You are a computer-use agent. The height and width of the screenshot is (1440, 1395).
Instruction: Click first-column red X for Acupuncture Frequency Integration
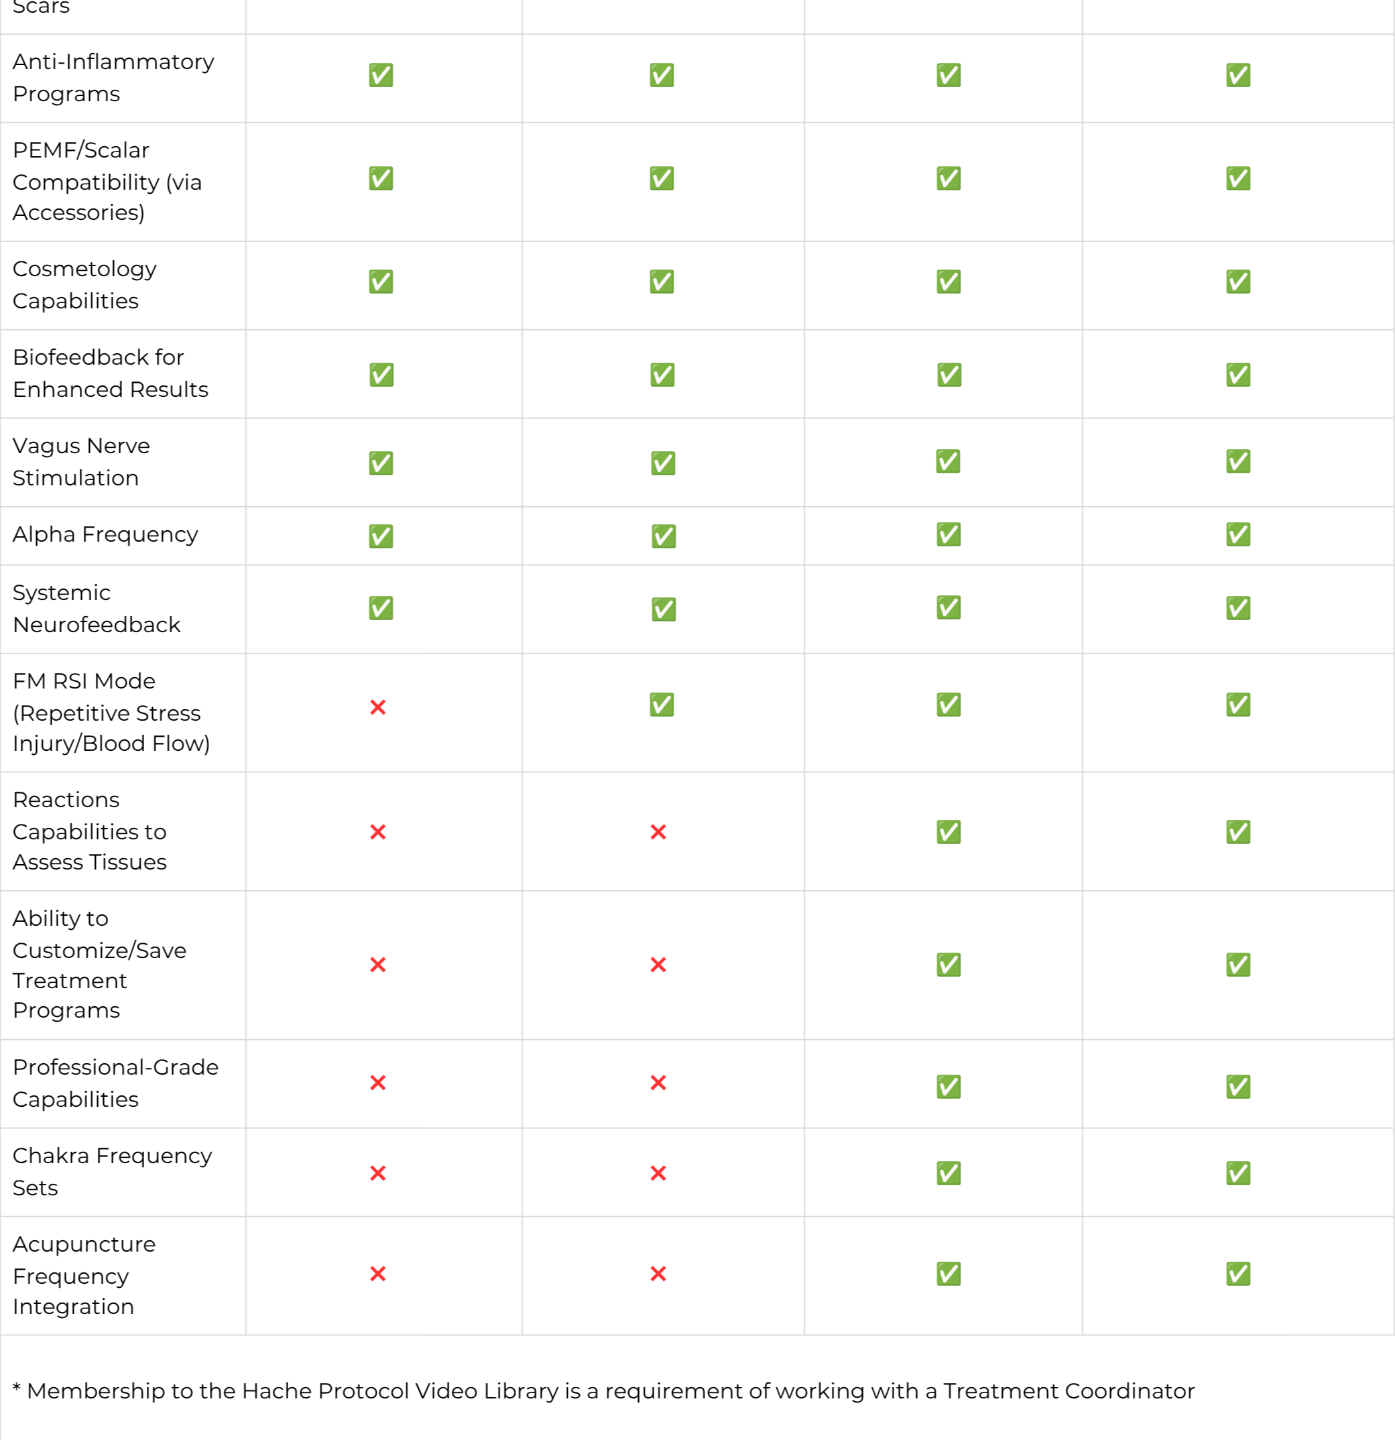tap(378, 1274)
